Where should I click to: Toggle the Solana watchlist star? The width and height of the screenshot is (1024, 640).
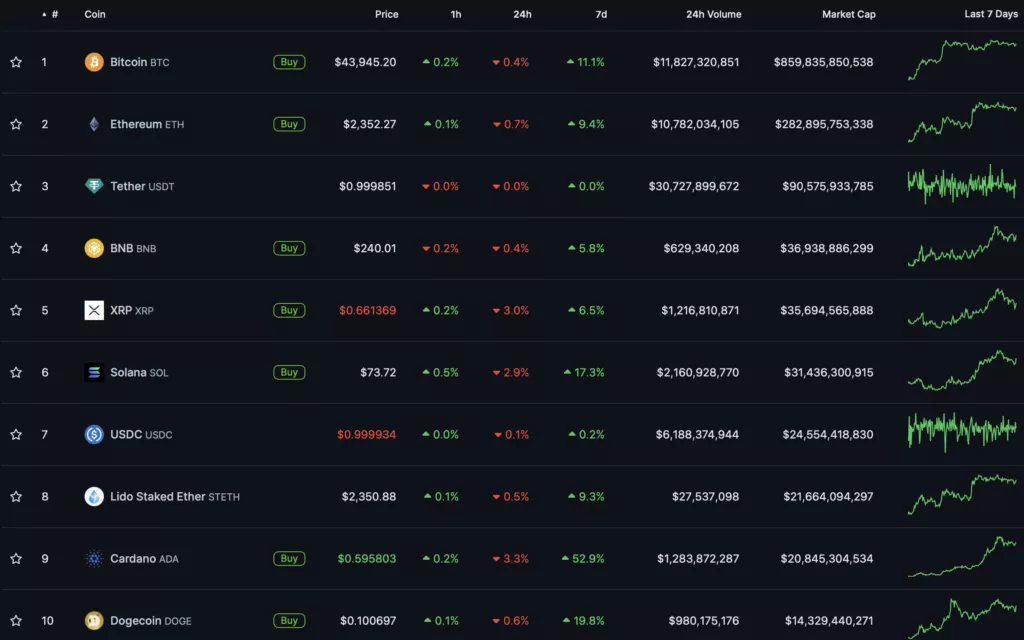pos(16,372)
